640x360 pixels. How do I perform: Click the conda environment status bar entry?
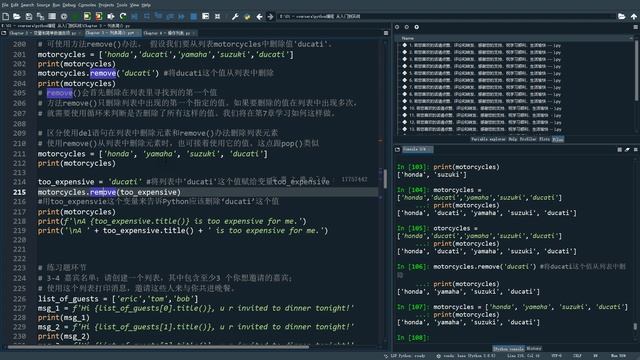(x=466, y=356)
